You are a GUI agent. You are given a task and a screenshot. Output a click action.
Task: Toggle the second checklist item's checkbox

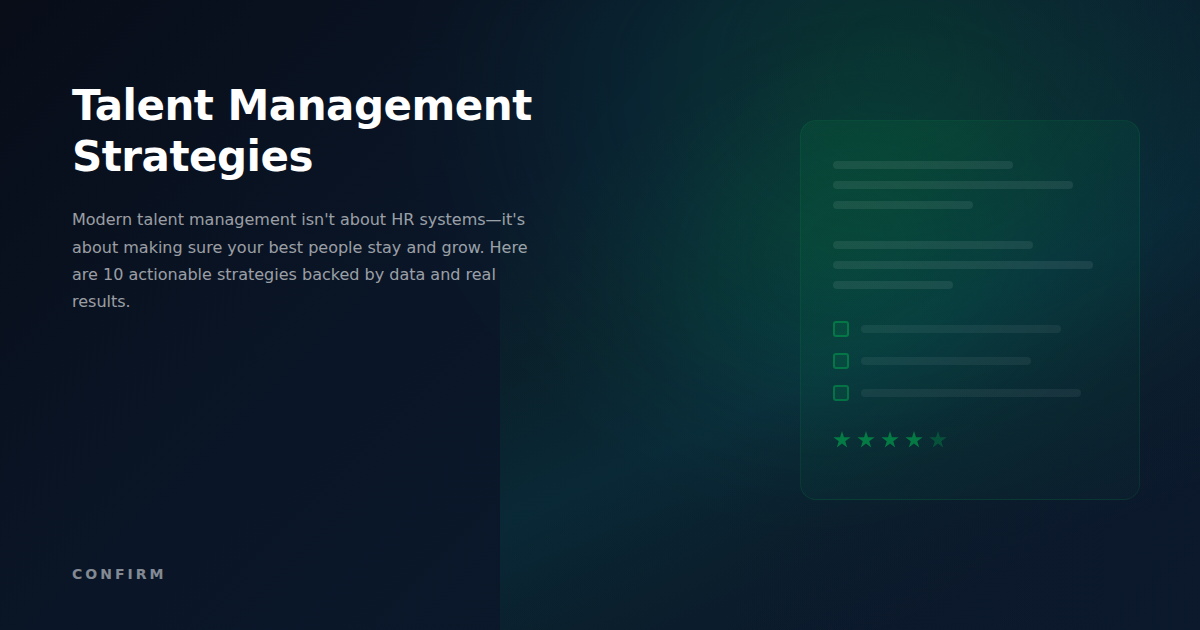(x=840, y=360)
